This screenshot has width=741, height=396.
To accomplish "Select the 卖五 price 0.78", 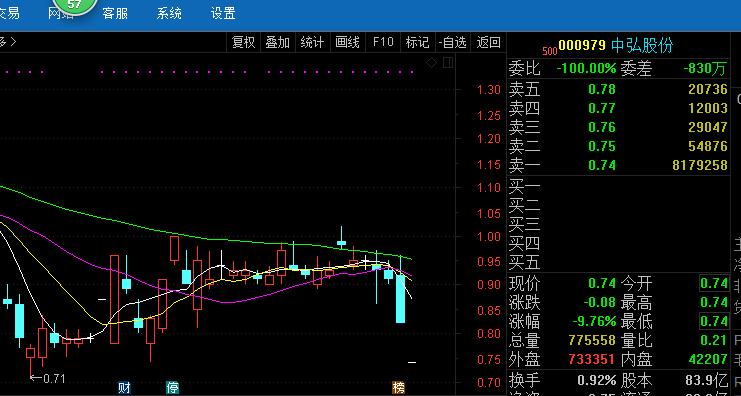I will pyautogui.click(x=602, y=89).
